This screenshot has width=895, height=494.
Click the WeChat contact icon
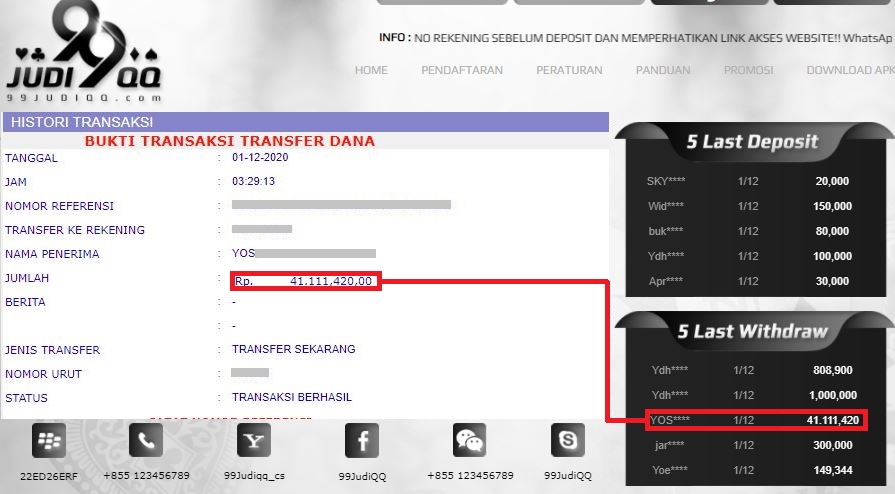click(x=469, y=440)
